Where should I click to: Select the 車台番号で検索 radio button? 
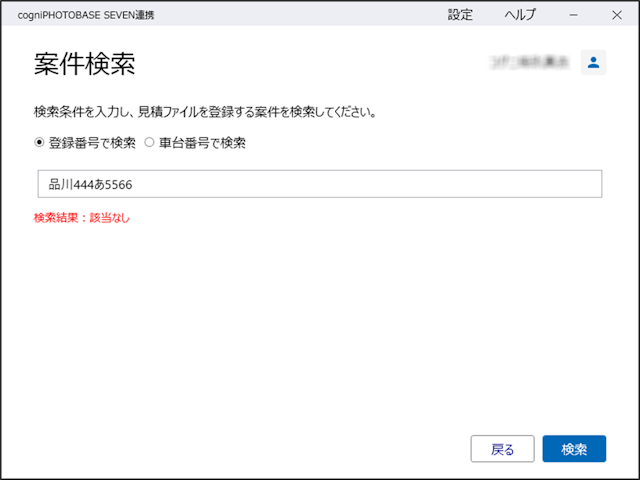(x=150, y=142)
